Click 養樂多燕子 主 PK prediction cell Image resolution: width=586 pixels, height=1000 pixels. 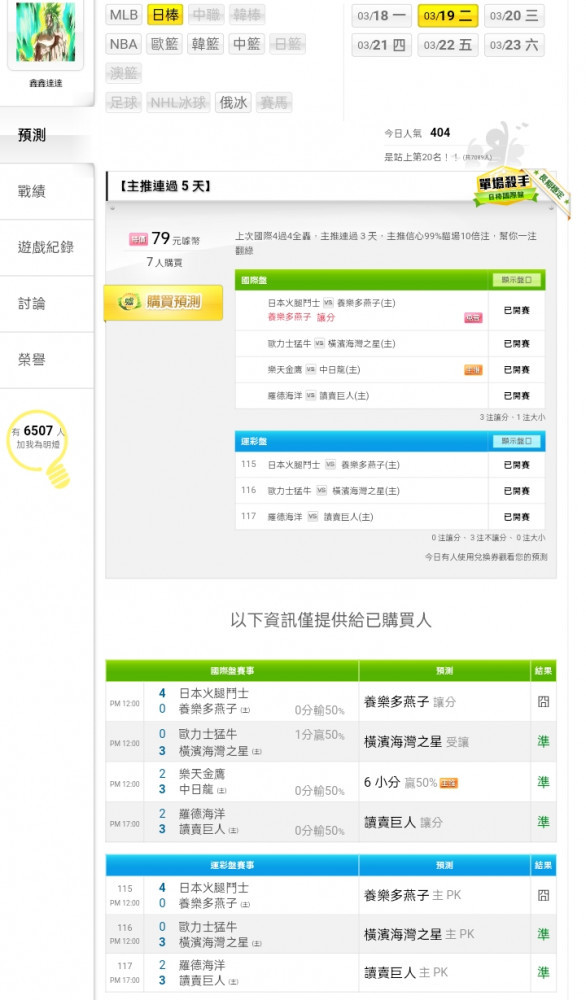444,895
